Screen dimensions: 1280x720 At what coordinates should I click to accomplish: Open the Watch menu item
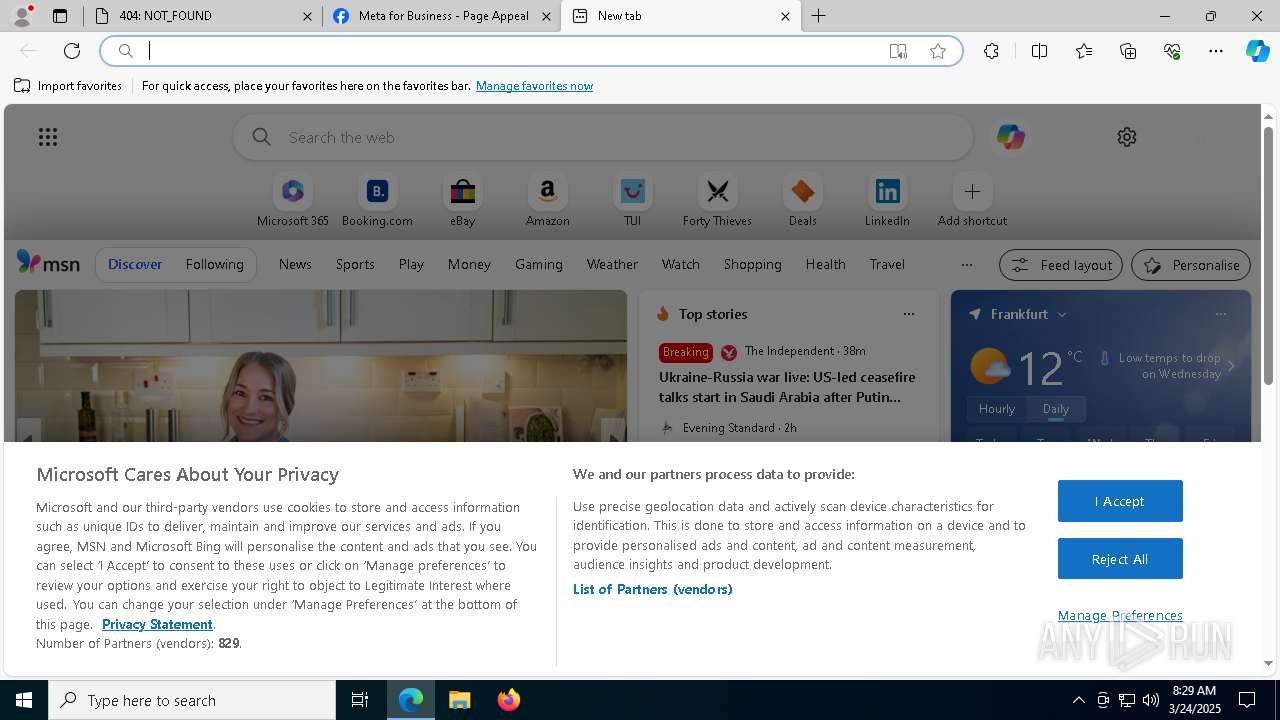point(680,264)
